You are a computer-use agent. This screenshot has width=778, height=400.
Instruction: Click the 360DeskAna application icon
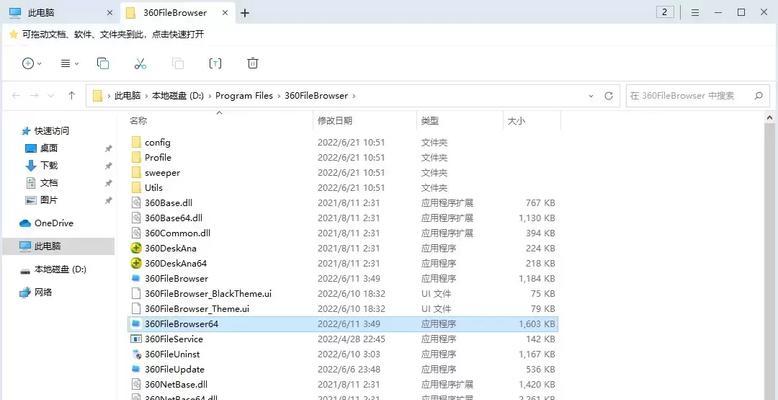[136, 248]
